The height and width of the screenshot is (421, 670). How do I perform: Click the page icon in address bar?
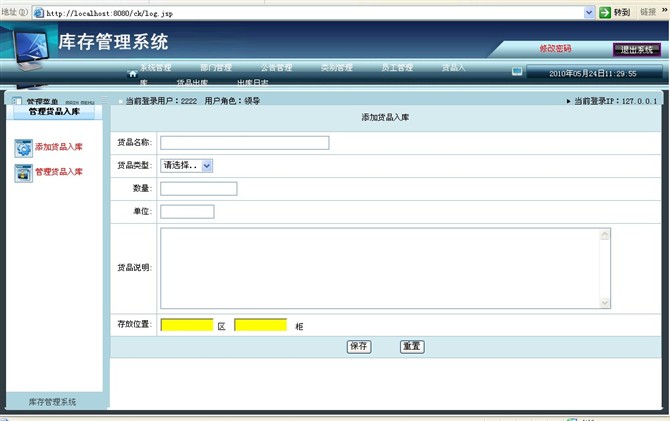[39, 13]
